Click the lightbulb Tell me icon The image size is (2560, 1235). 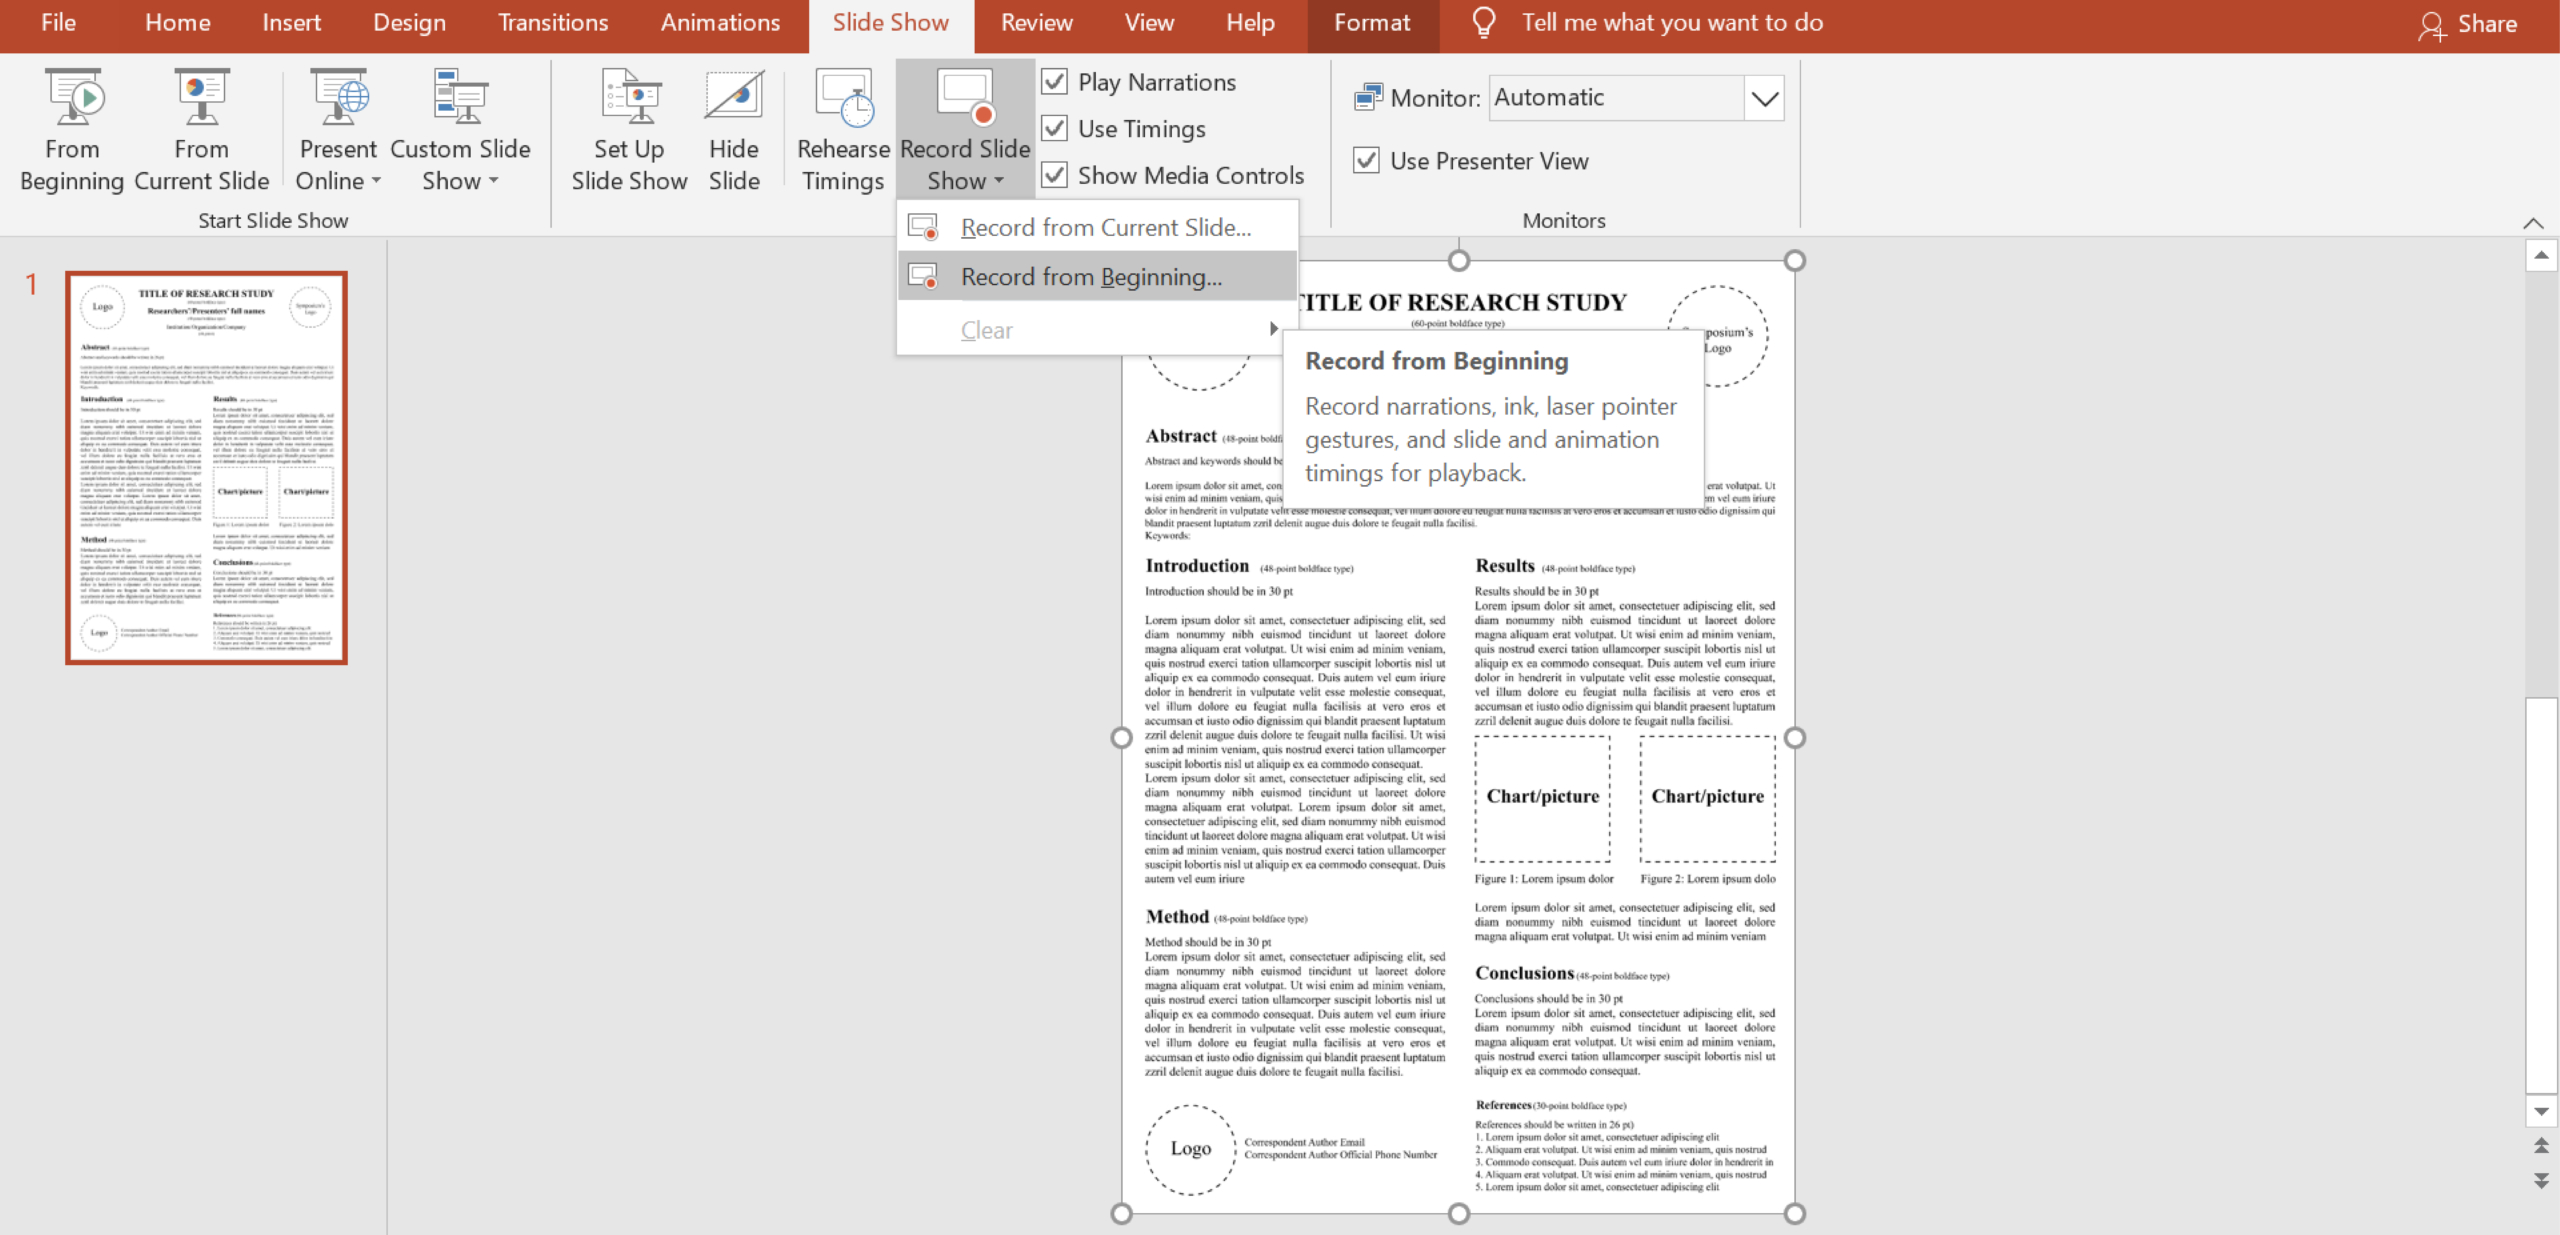(x=1484, y=22)
